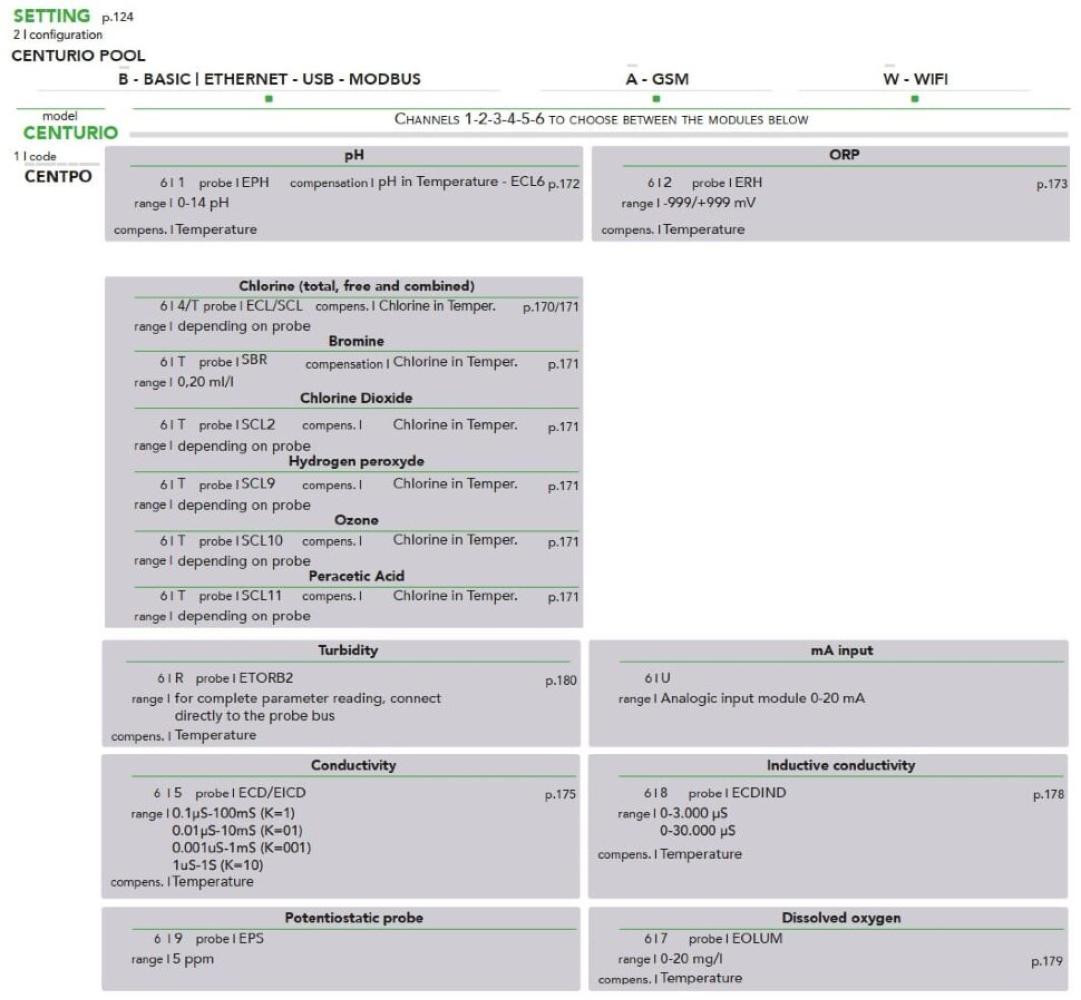Select the '1uS-1S (K=10)' range
Viewport: 1081px width, 1000px height.
coord(218,865)
